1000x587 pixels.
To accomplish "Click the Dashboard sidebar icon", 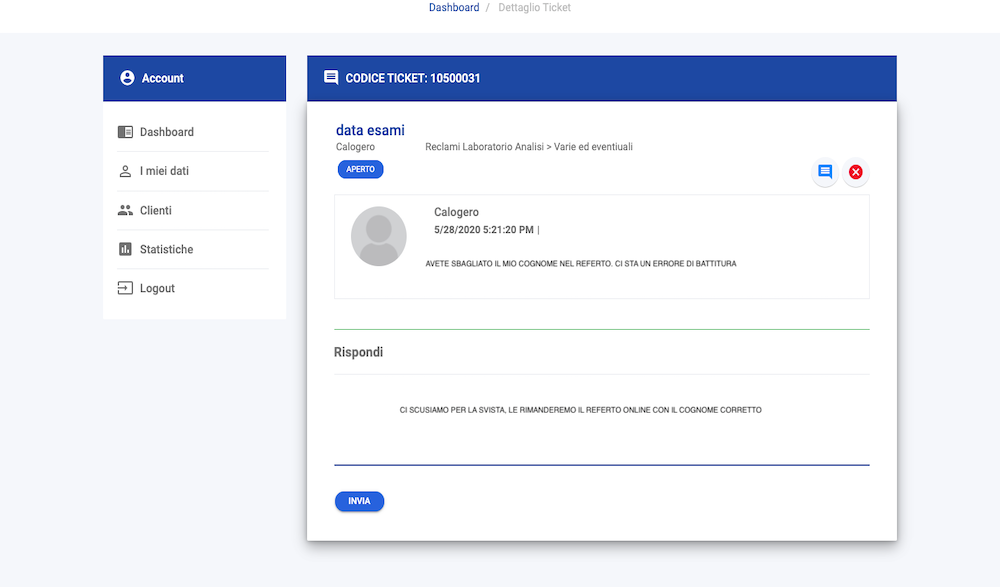I will (x=125, y=132).
